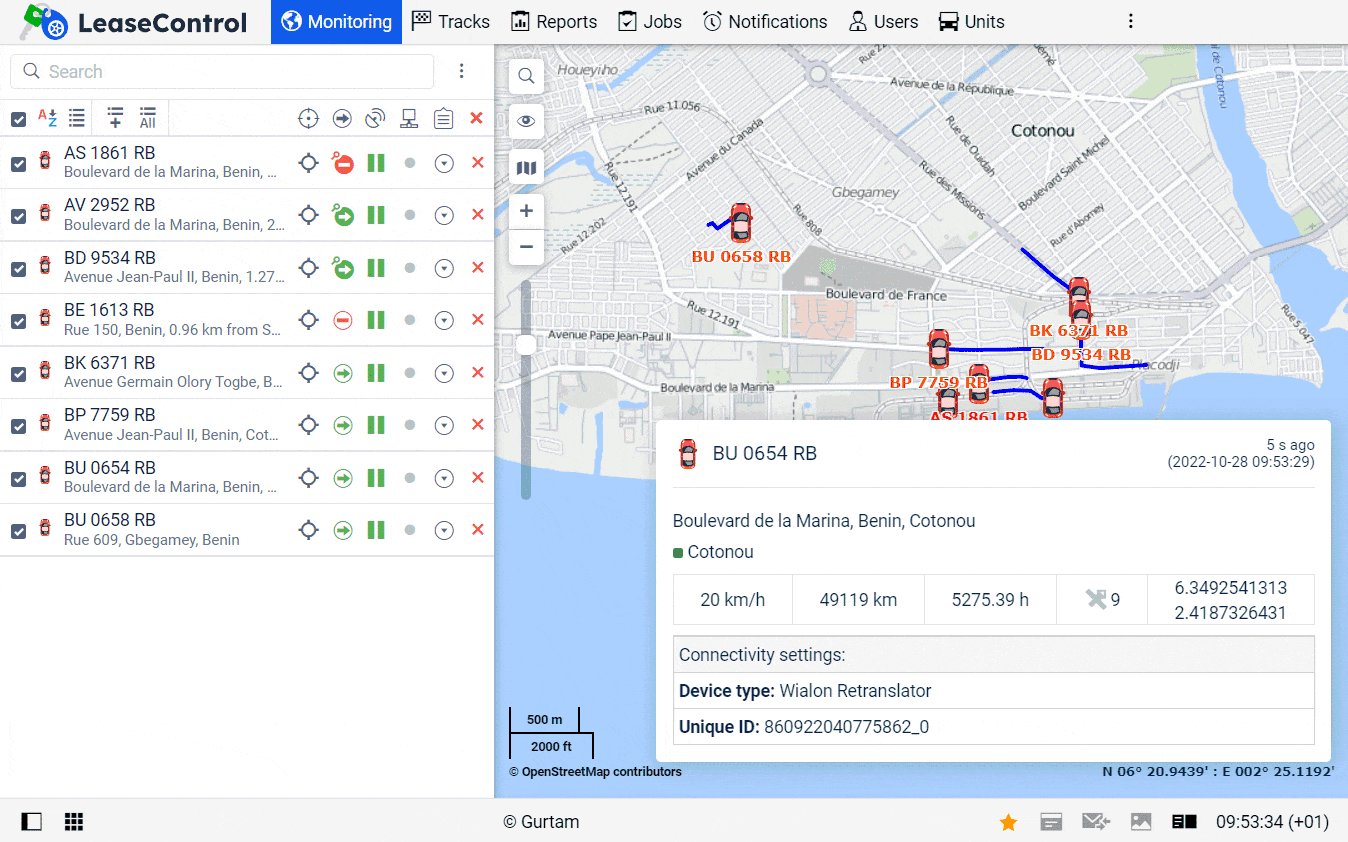
Task: Open the messages envelope icon in footer
Action: point(1096,822)
